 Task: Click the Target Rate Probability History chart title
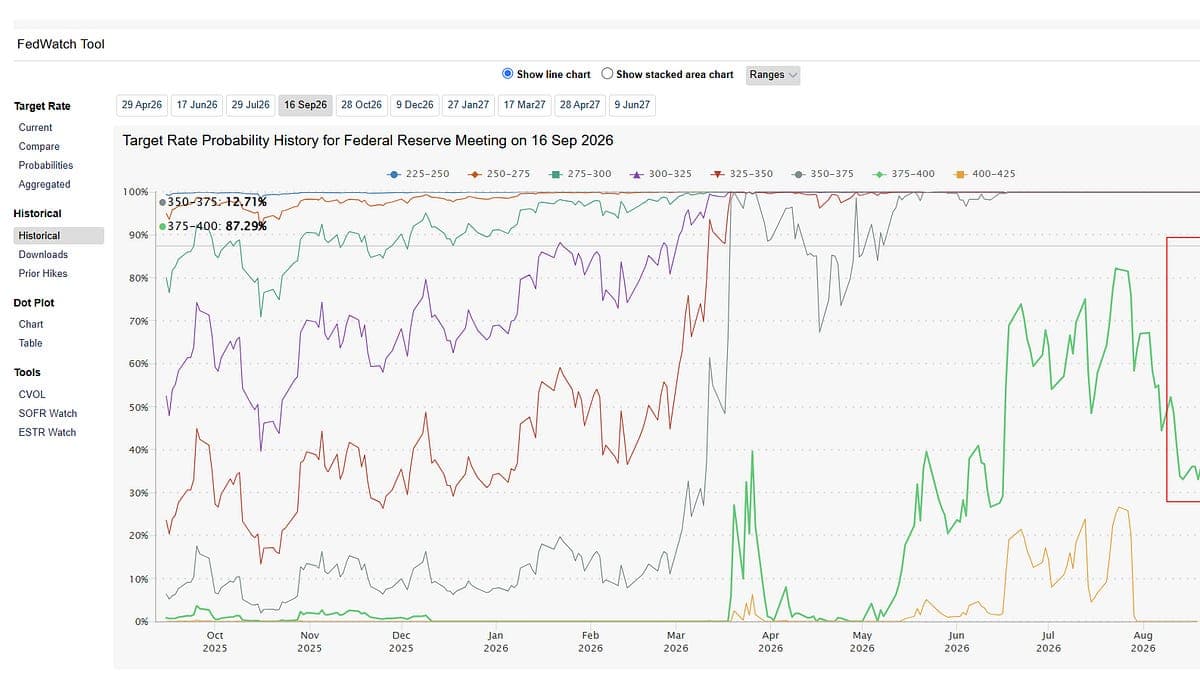pos(368,141)
